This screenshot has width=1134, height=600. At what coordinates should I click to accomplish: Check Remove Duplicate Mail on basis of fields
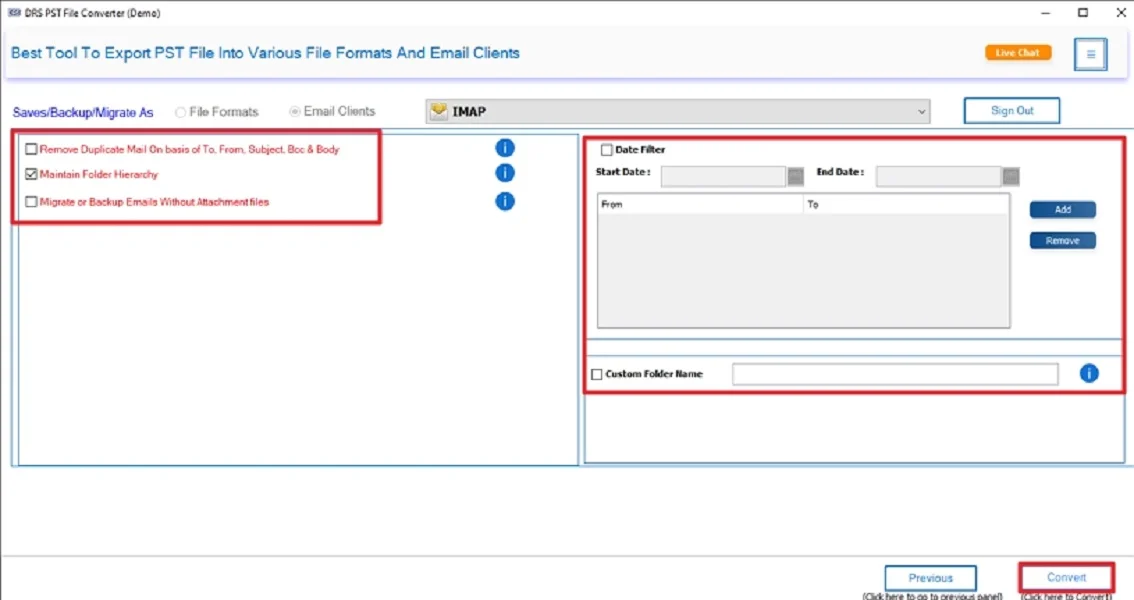pyautogui.click(x=31, y=147)
